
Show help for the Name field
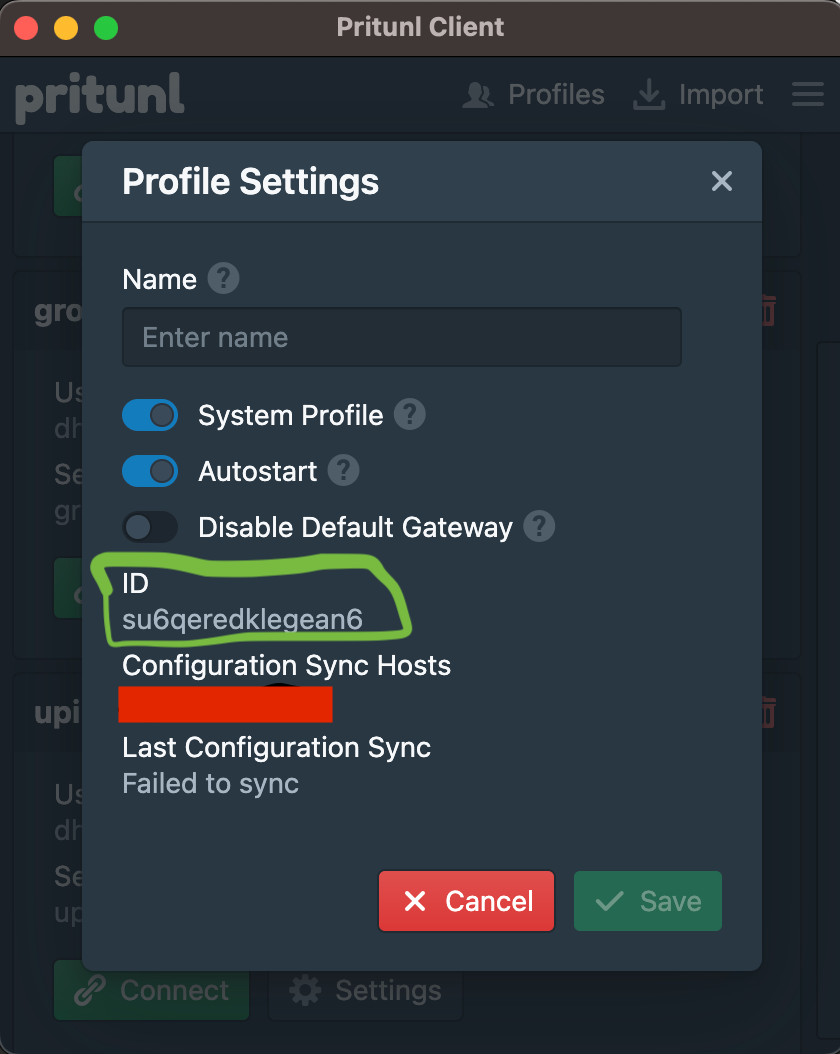[223, 278]
